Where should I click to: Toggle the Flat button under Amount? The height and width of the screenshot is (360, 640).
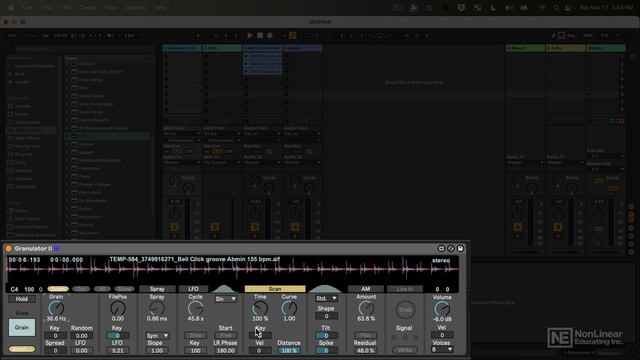[366, 336]
